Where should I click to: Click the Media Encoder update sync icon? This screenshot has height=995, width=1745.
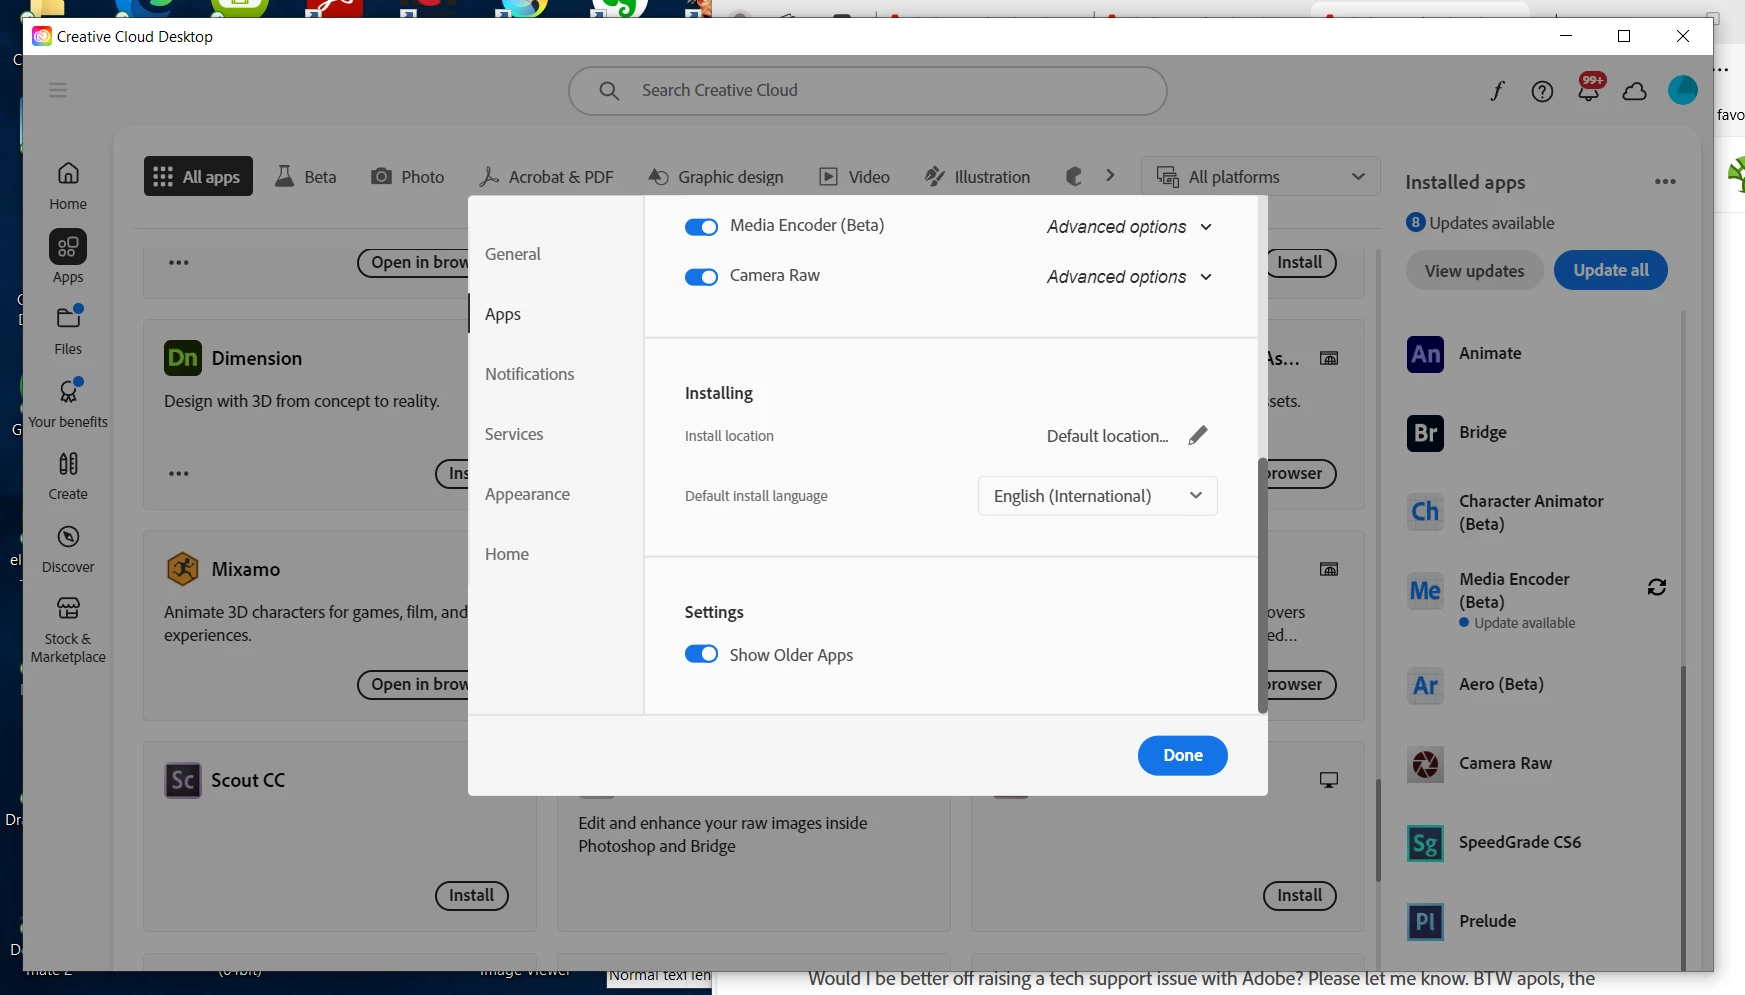1657,587
